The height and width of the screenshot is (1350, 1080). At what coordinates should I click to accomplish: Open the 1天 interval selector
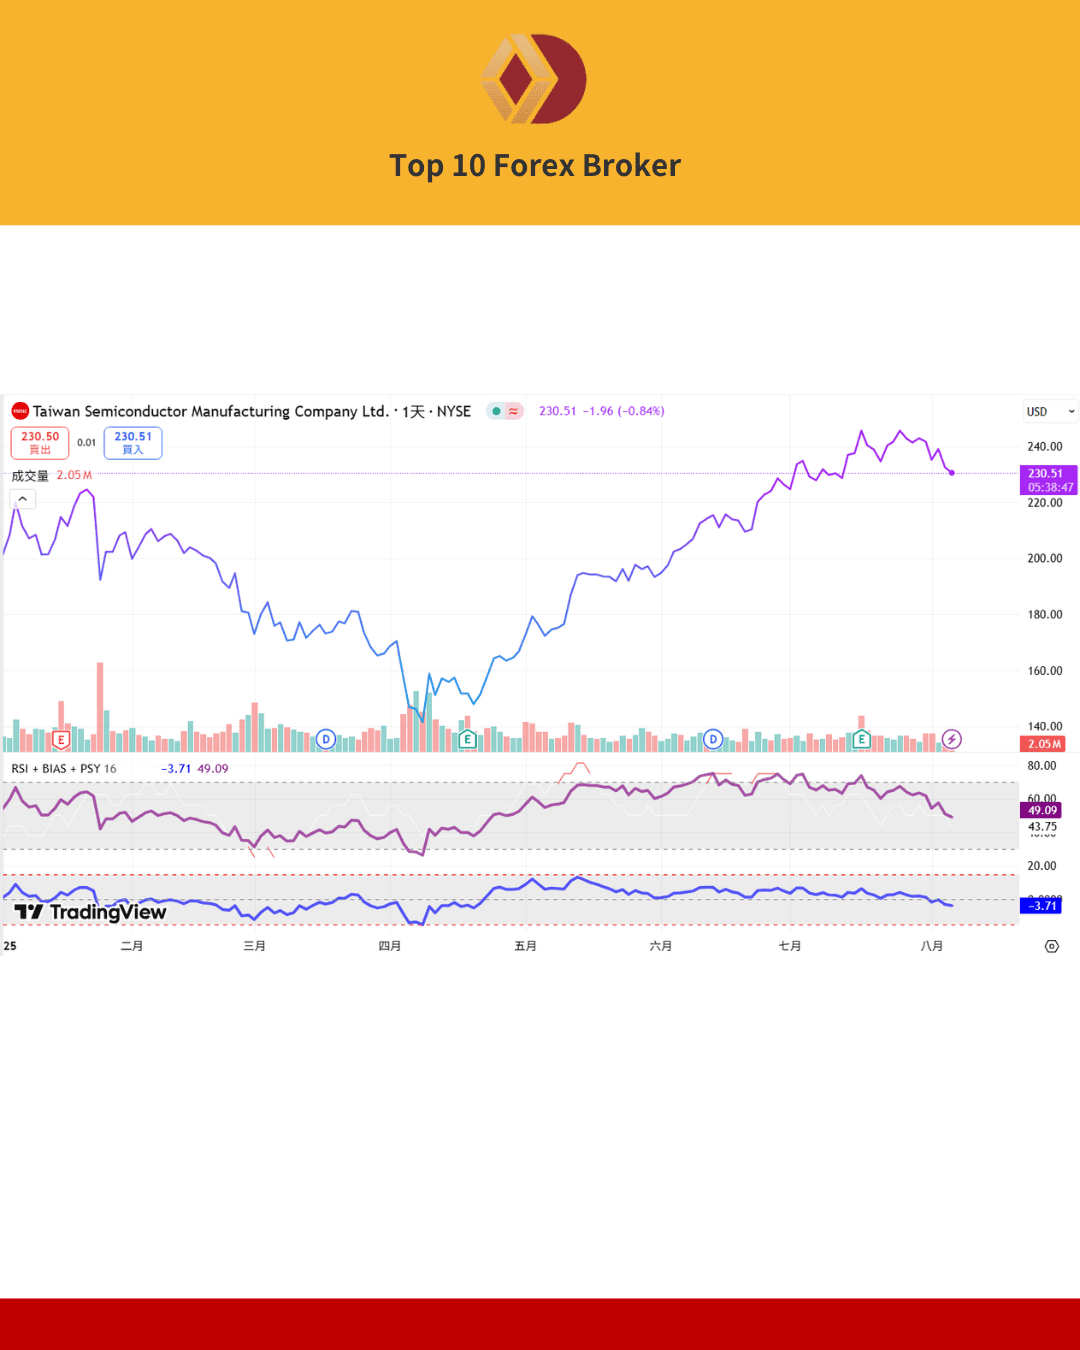click(413, 411)
